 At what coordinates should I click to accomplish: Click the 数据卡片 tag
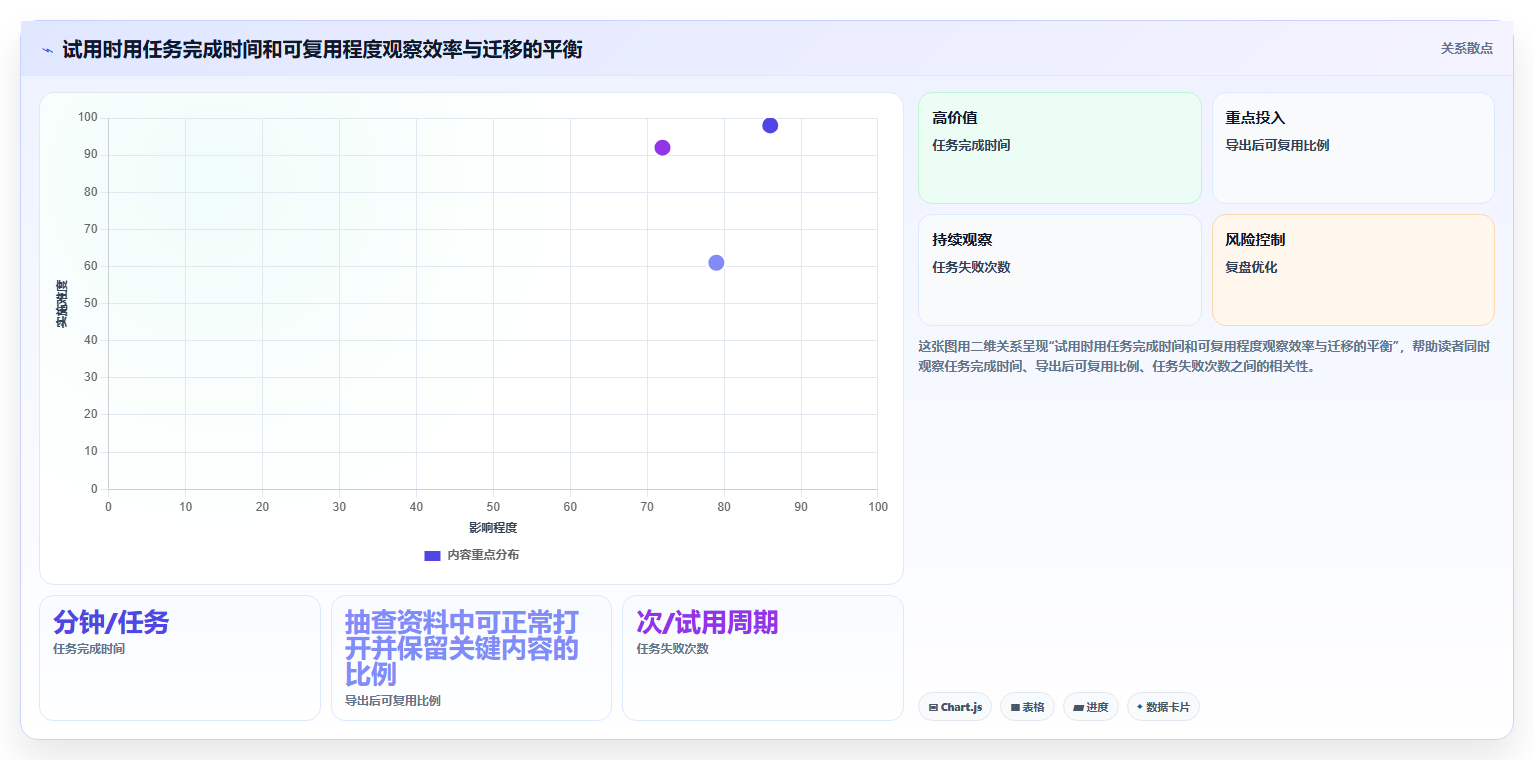point(1163,707)
